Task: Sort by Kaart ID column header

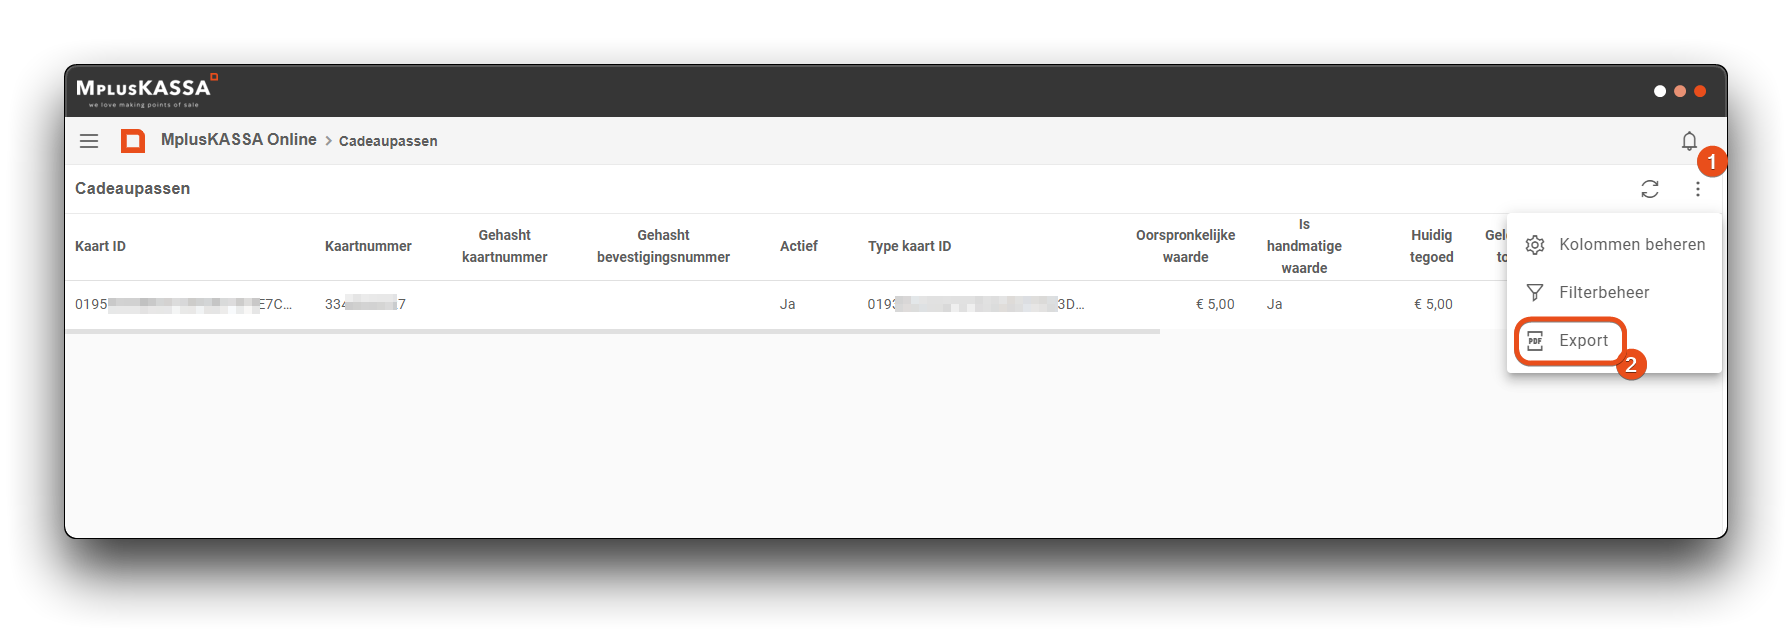Action: (x=100, y=246)
